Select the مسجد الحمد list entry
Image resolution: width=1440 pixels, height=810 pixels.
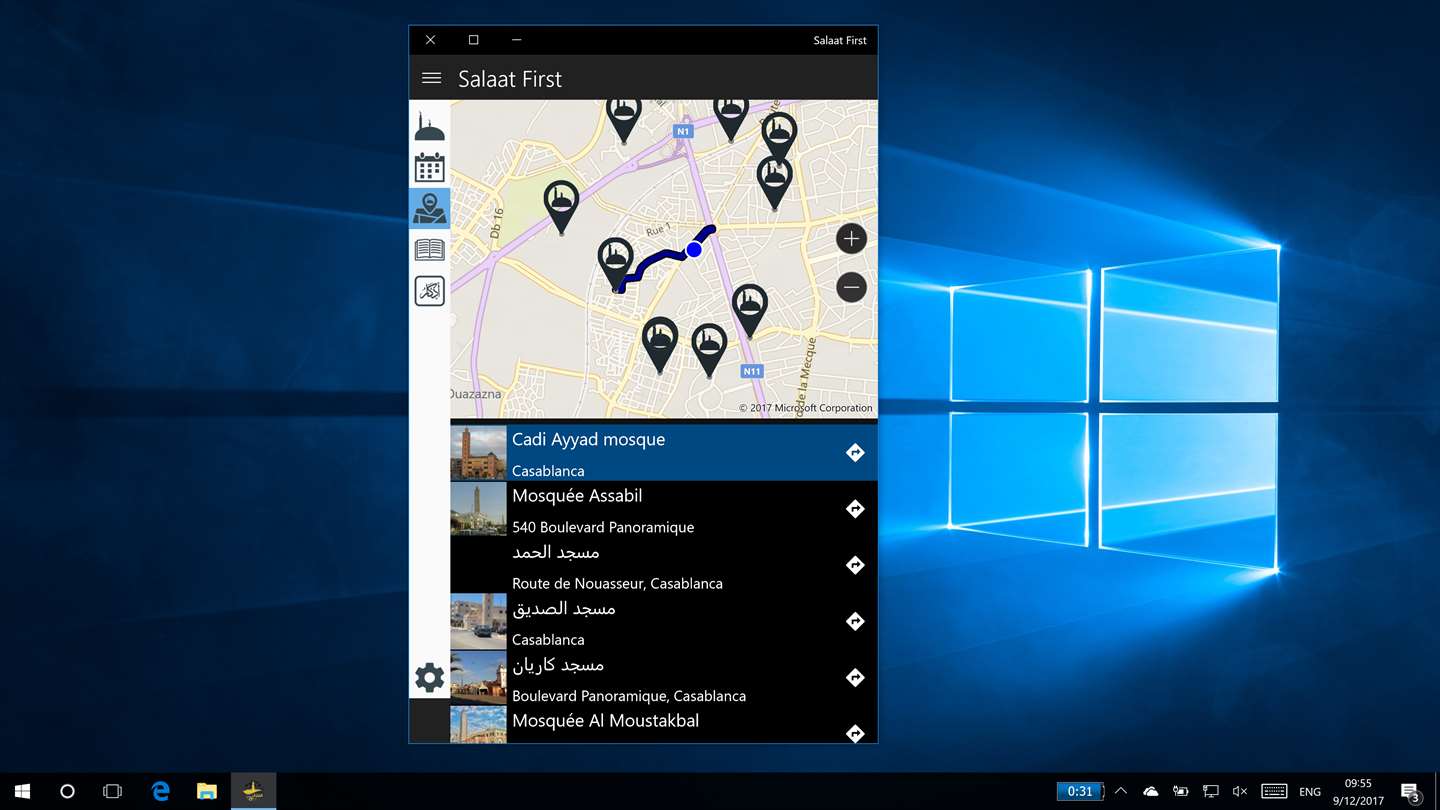[664, 565]
